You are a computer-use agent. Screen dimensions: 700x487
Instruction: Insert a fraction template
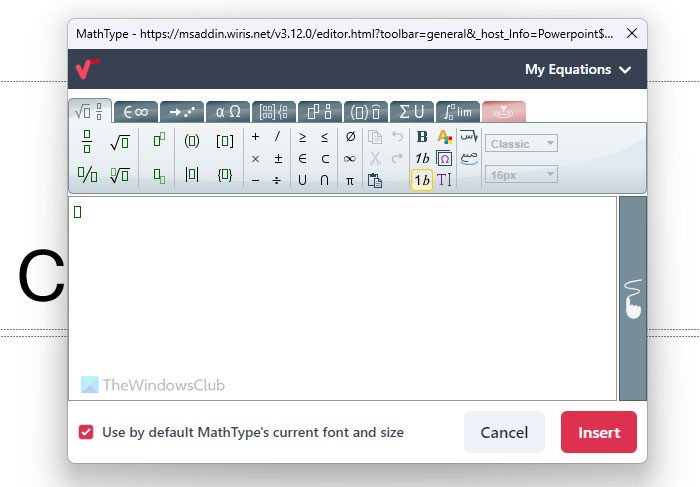(87, 141)
